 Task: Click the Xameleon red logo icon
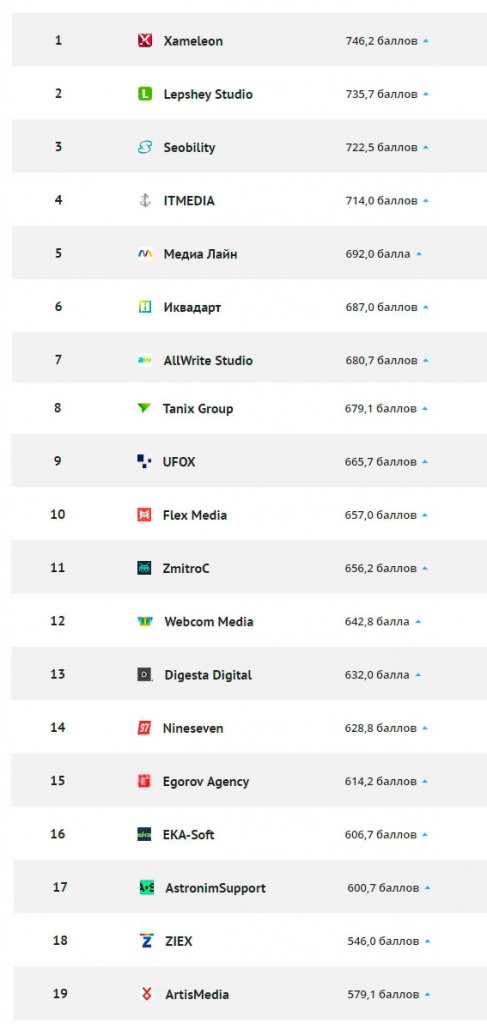tap(145, 40)
